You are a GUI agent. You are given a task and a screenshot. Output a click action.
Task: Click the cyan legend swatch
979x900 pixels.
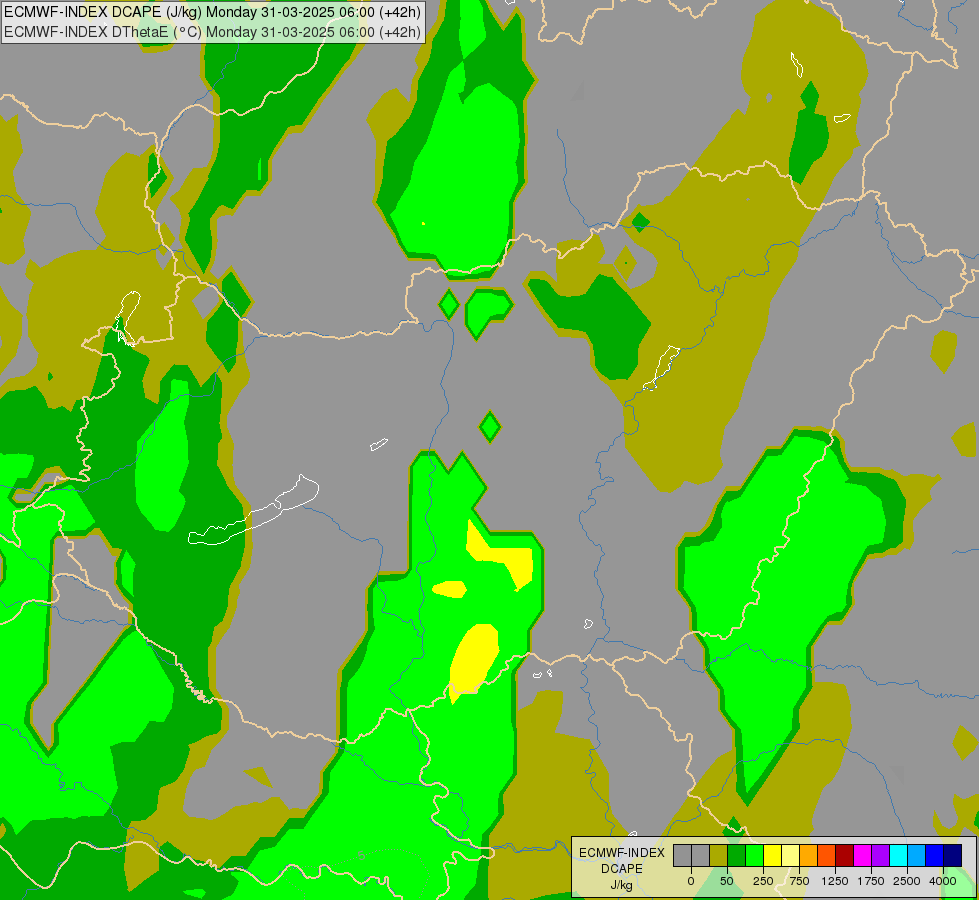click(898, 855)
